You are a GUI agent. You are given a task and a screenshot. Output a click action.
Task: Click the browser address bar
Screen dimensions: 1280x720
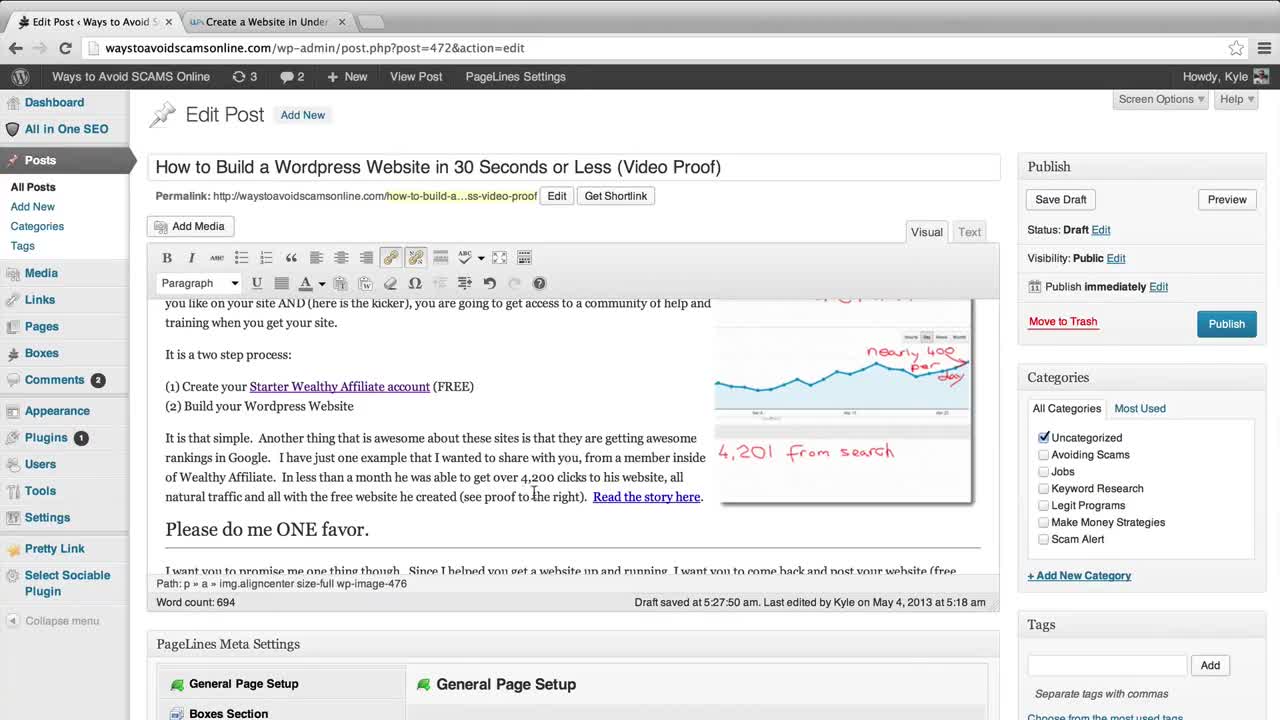(x=660, y=48)
